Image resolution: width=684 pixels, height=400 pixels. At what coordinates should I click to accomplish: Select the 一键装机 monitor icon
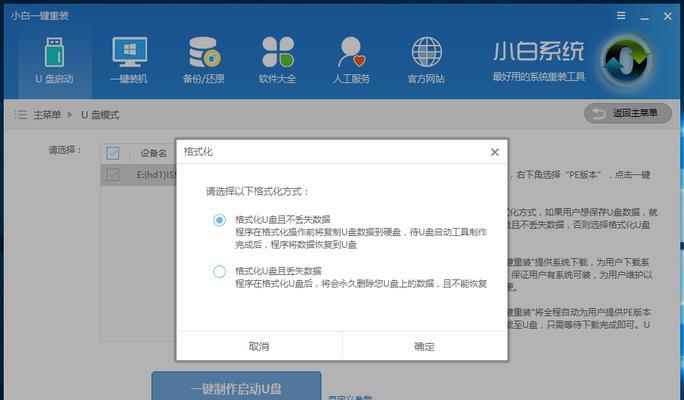tap(129, 52)
